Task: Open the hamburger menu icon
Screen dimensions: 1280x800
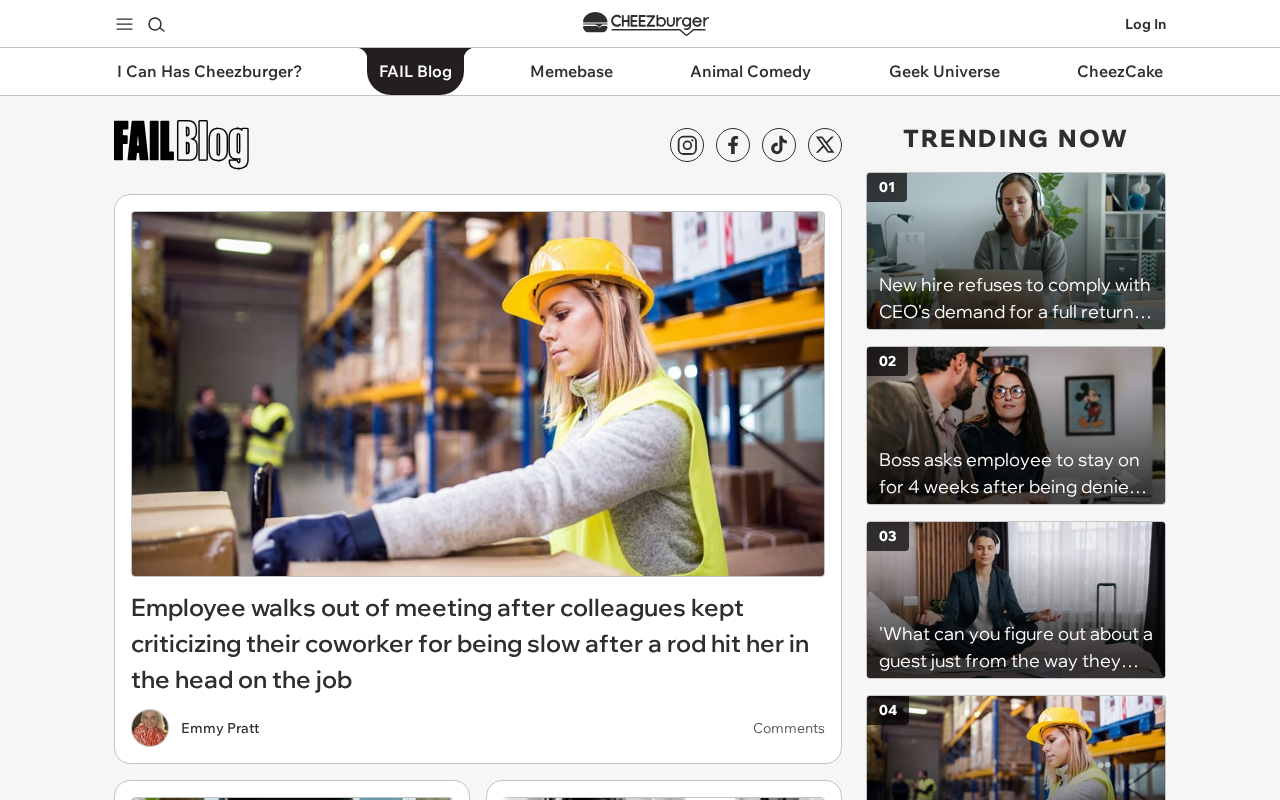Action: coord(124,24)
